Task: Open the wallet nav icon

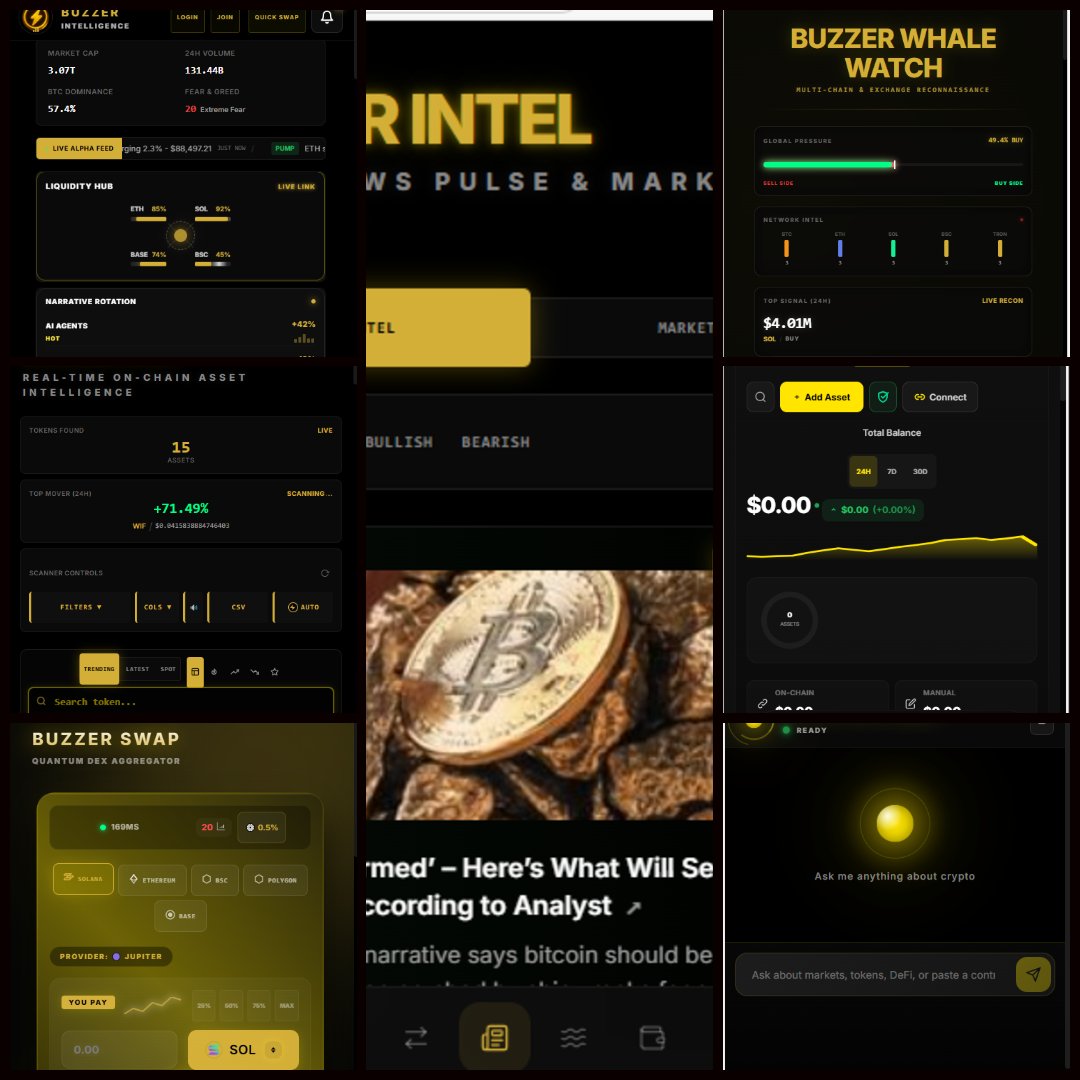Action: 652,1037
